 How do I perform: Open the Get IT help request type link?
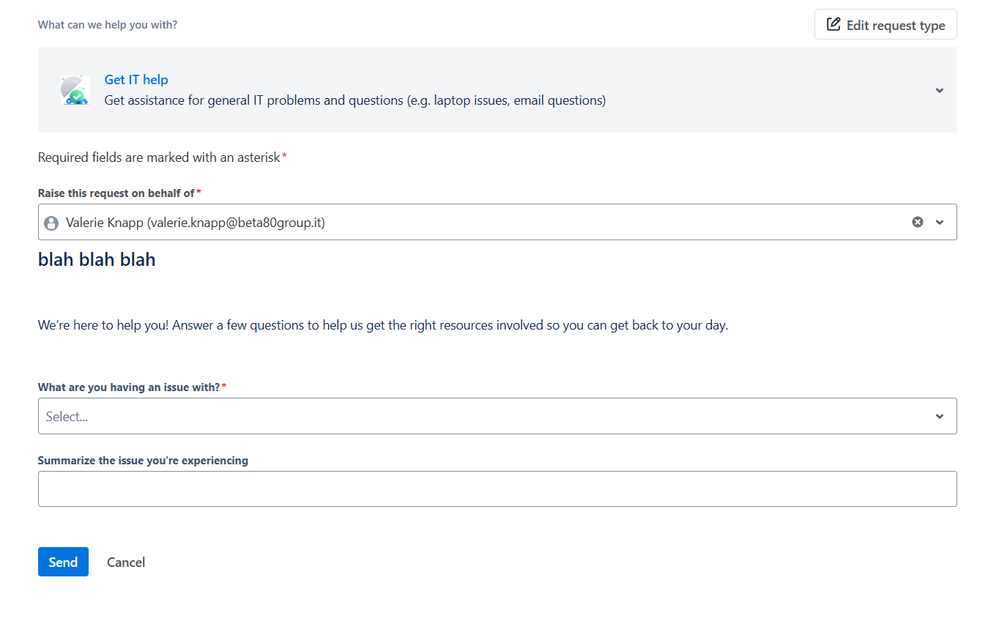(x=136, y=79)
